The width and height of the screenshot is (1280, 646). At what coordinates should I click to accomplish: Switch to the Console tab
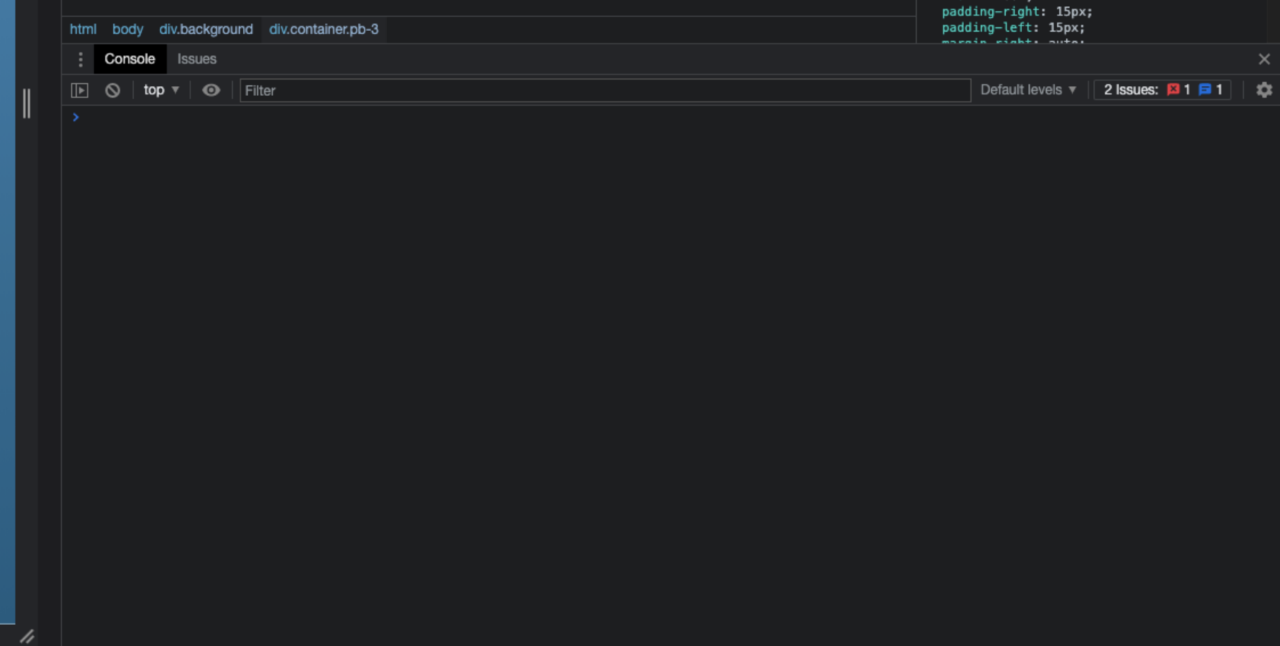point(130,59)
